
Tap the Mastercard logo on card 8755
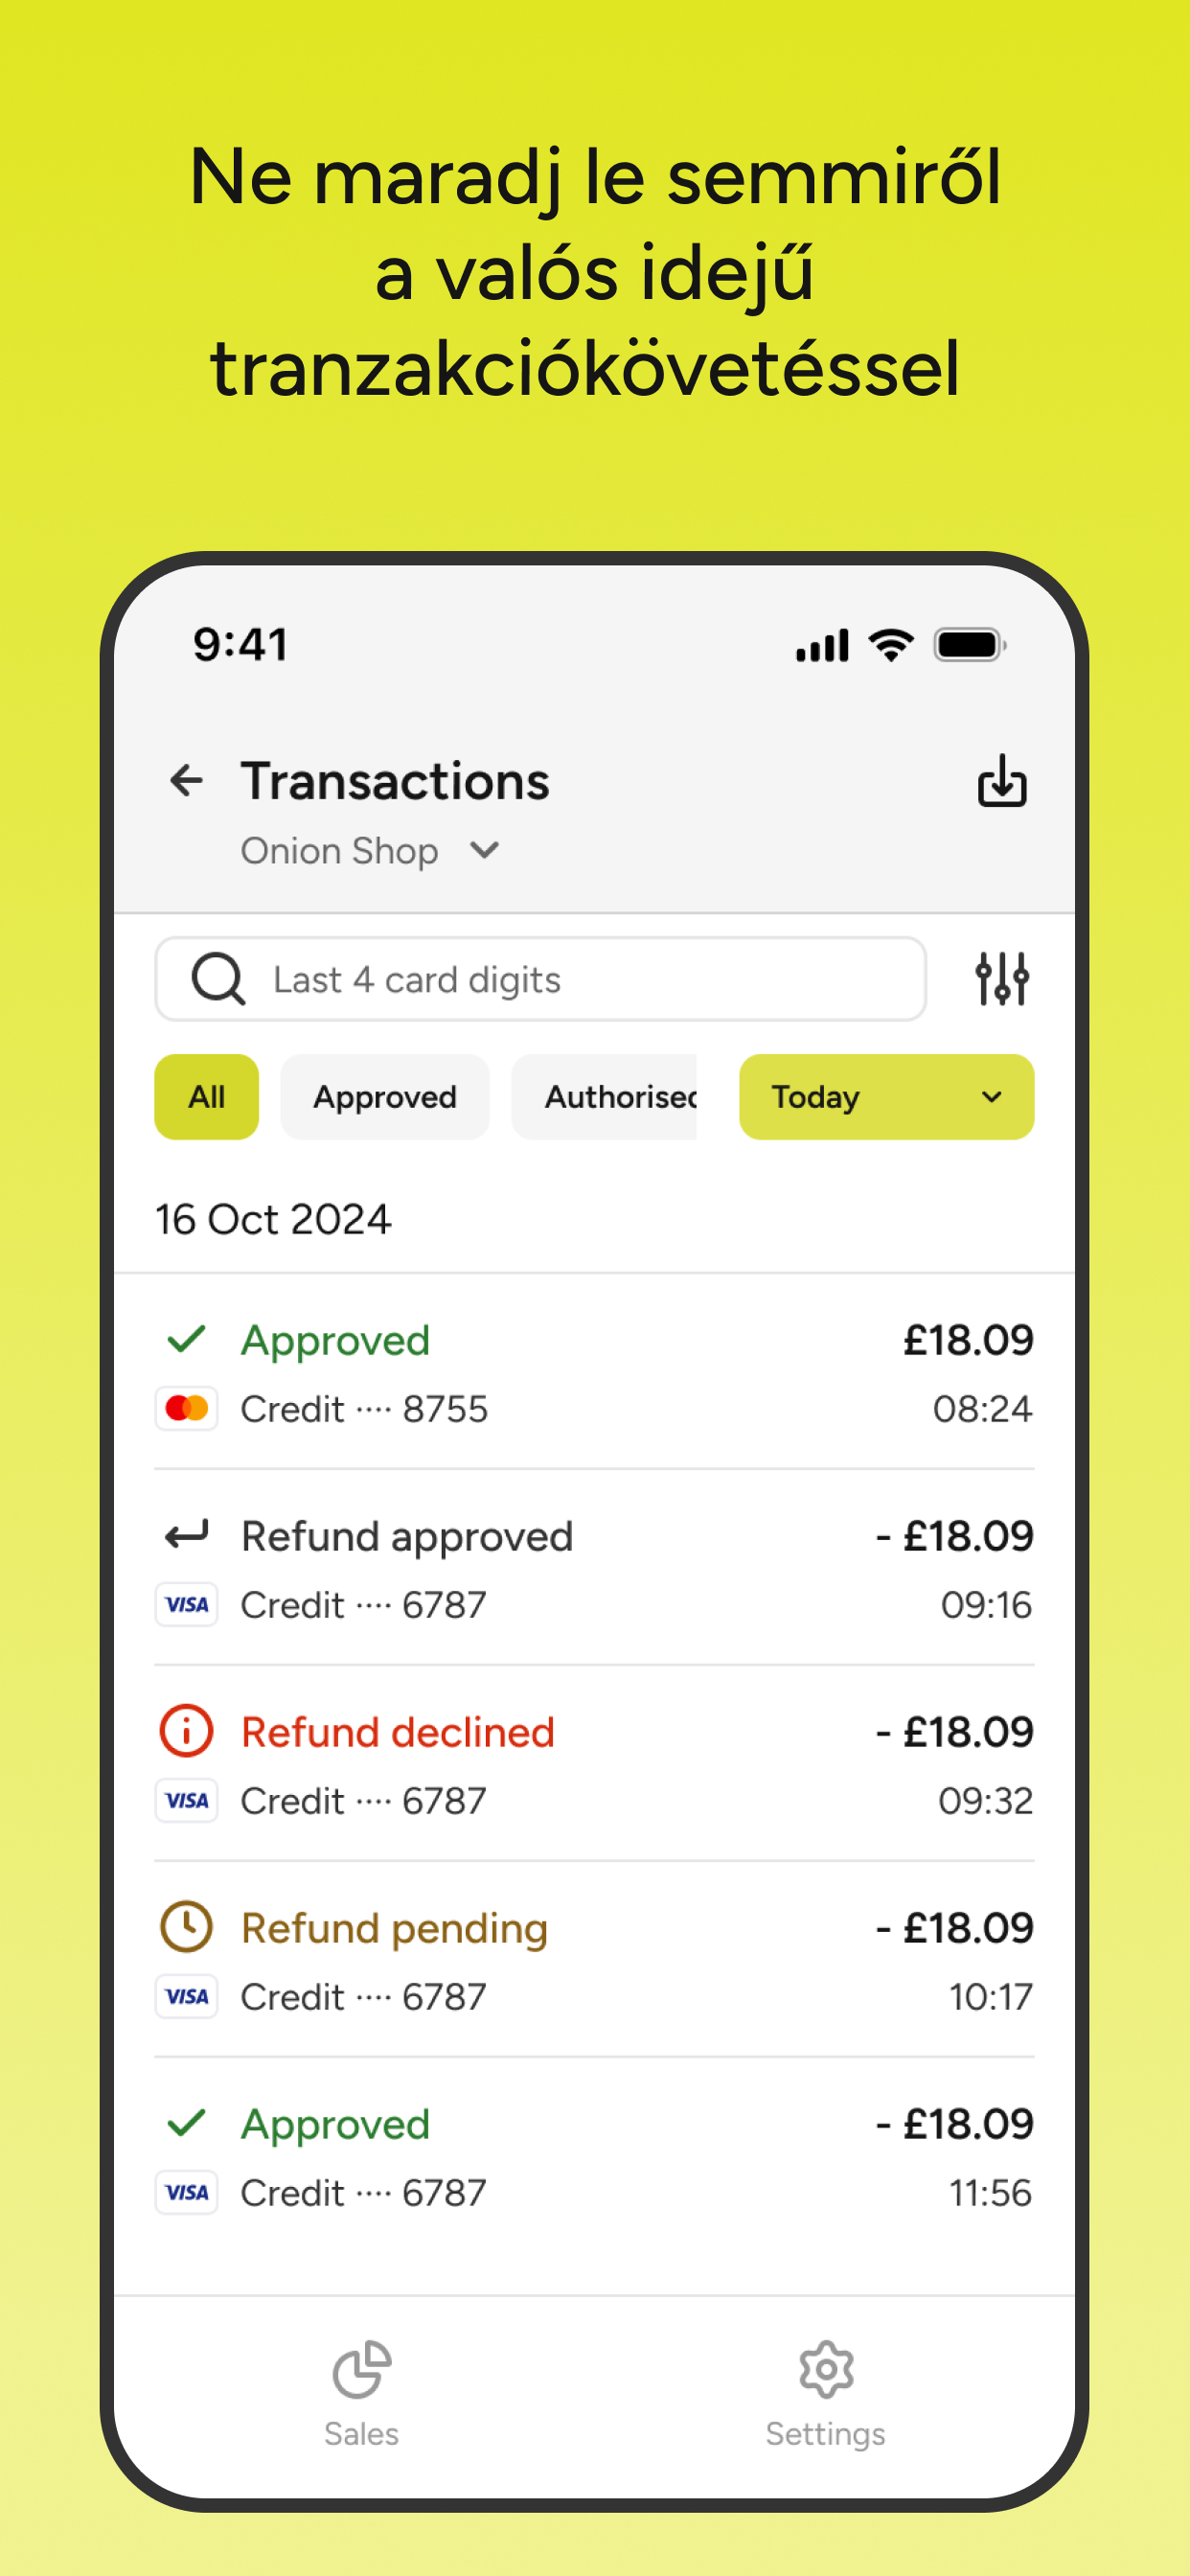[187, 1408]
